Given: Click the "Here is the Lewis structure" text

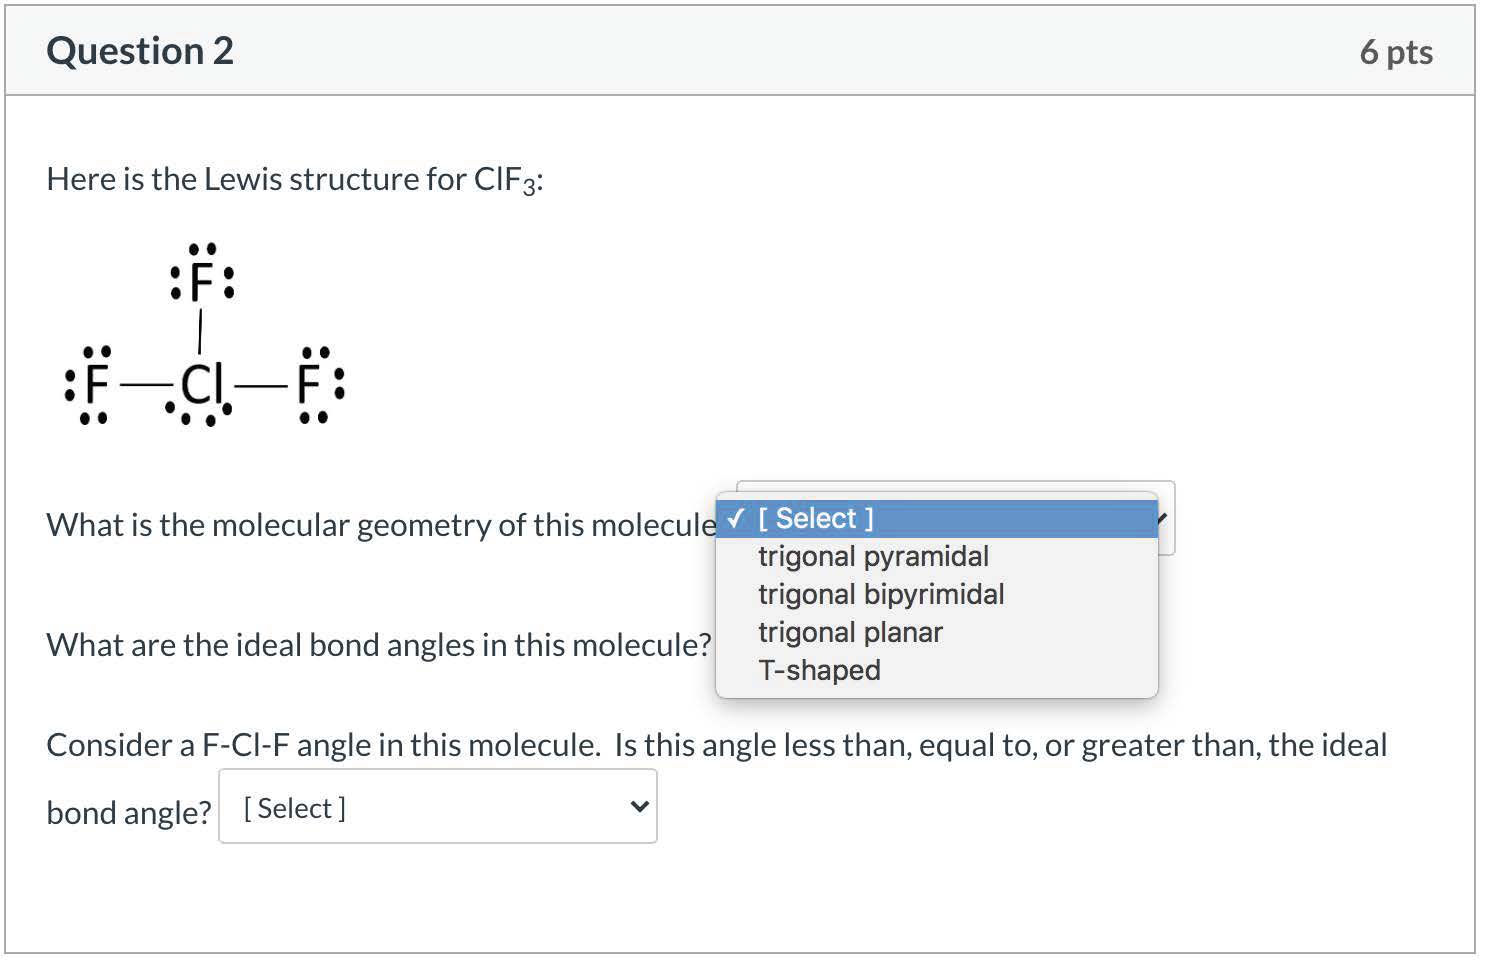Looking at the screenshot, I should (295, 179).
